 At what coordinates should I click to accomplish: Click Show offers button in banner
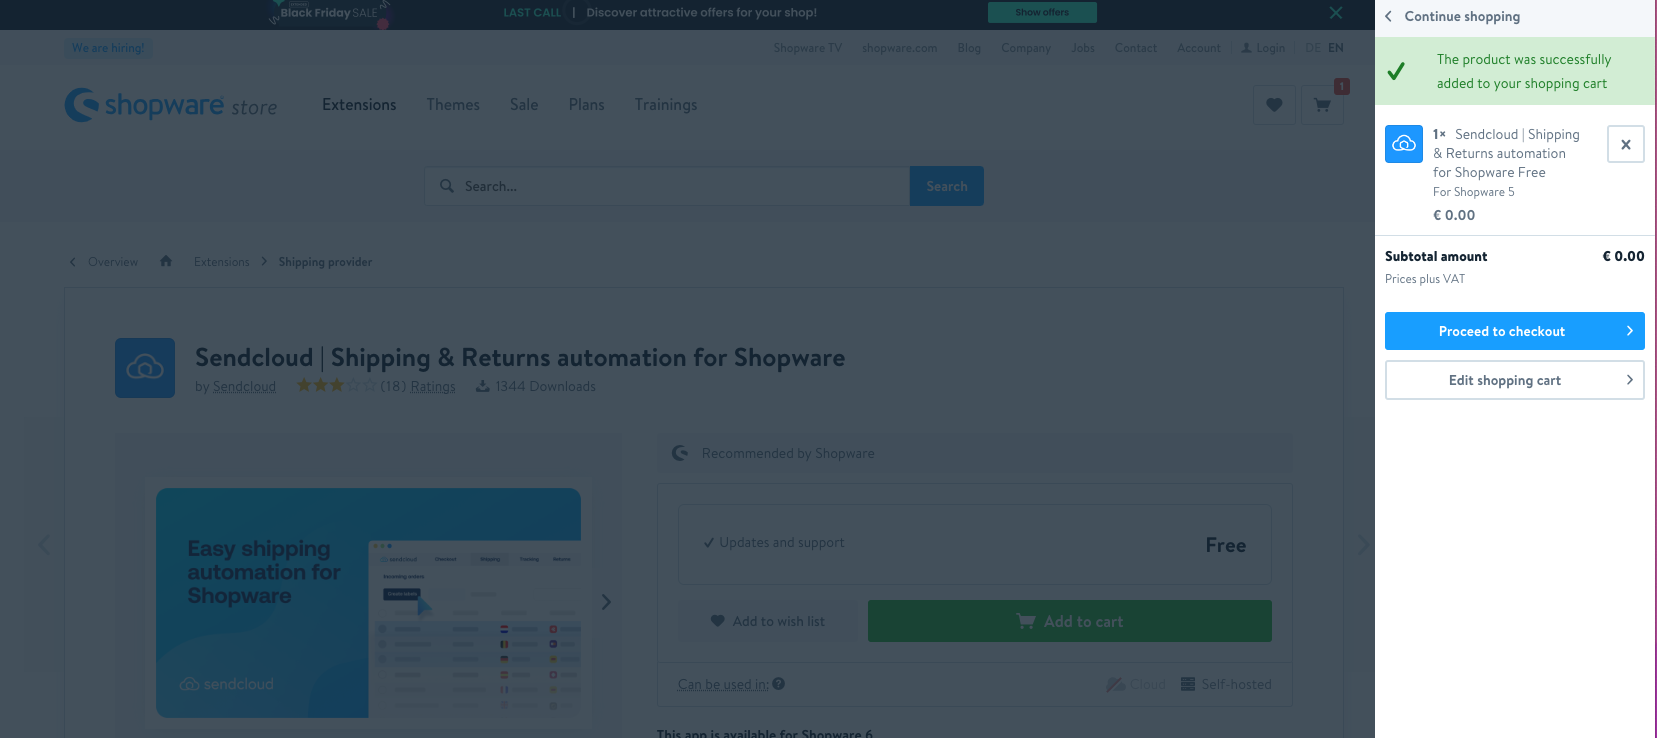1042,12
